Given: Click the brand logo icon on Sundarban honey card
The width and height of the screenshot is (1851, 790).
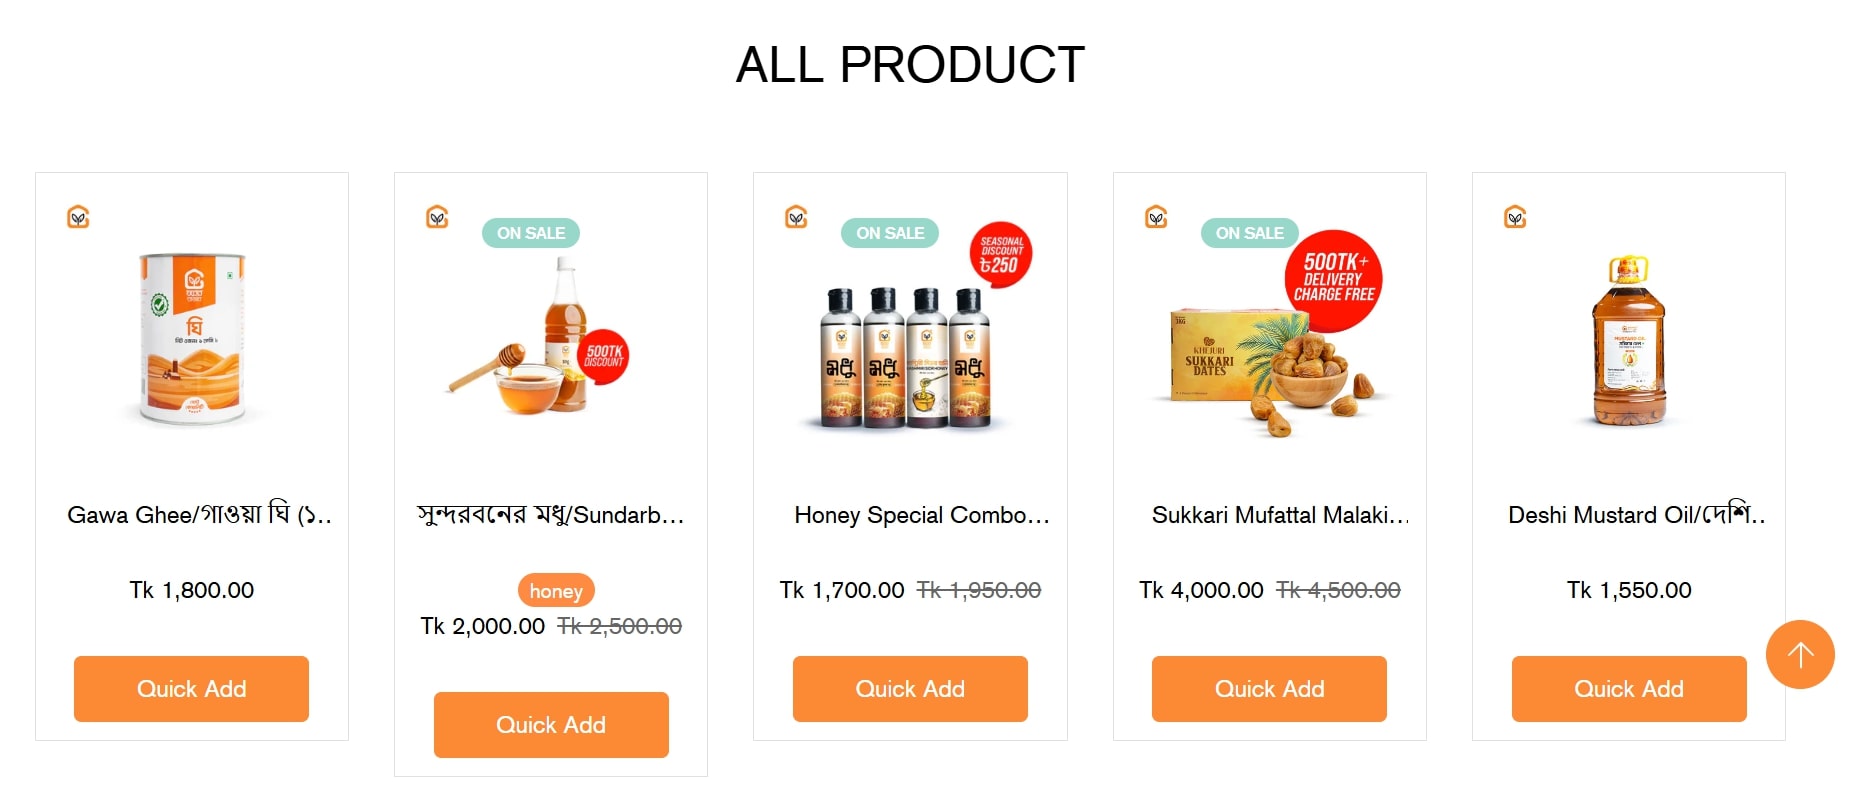Looking at the screenshot, I should coord(437,217).
